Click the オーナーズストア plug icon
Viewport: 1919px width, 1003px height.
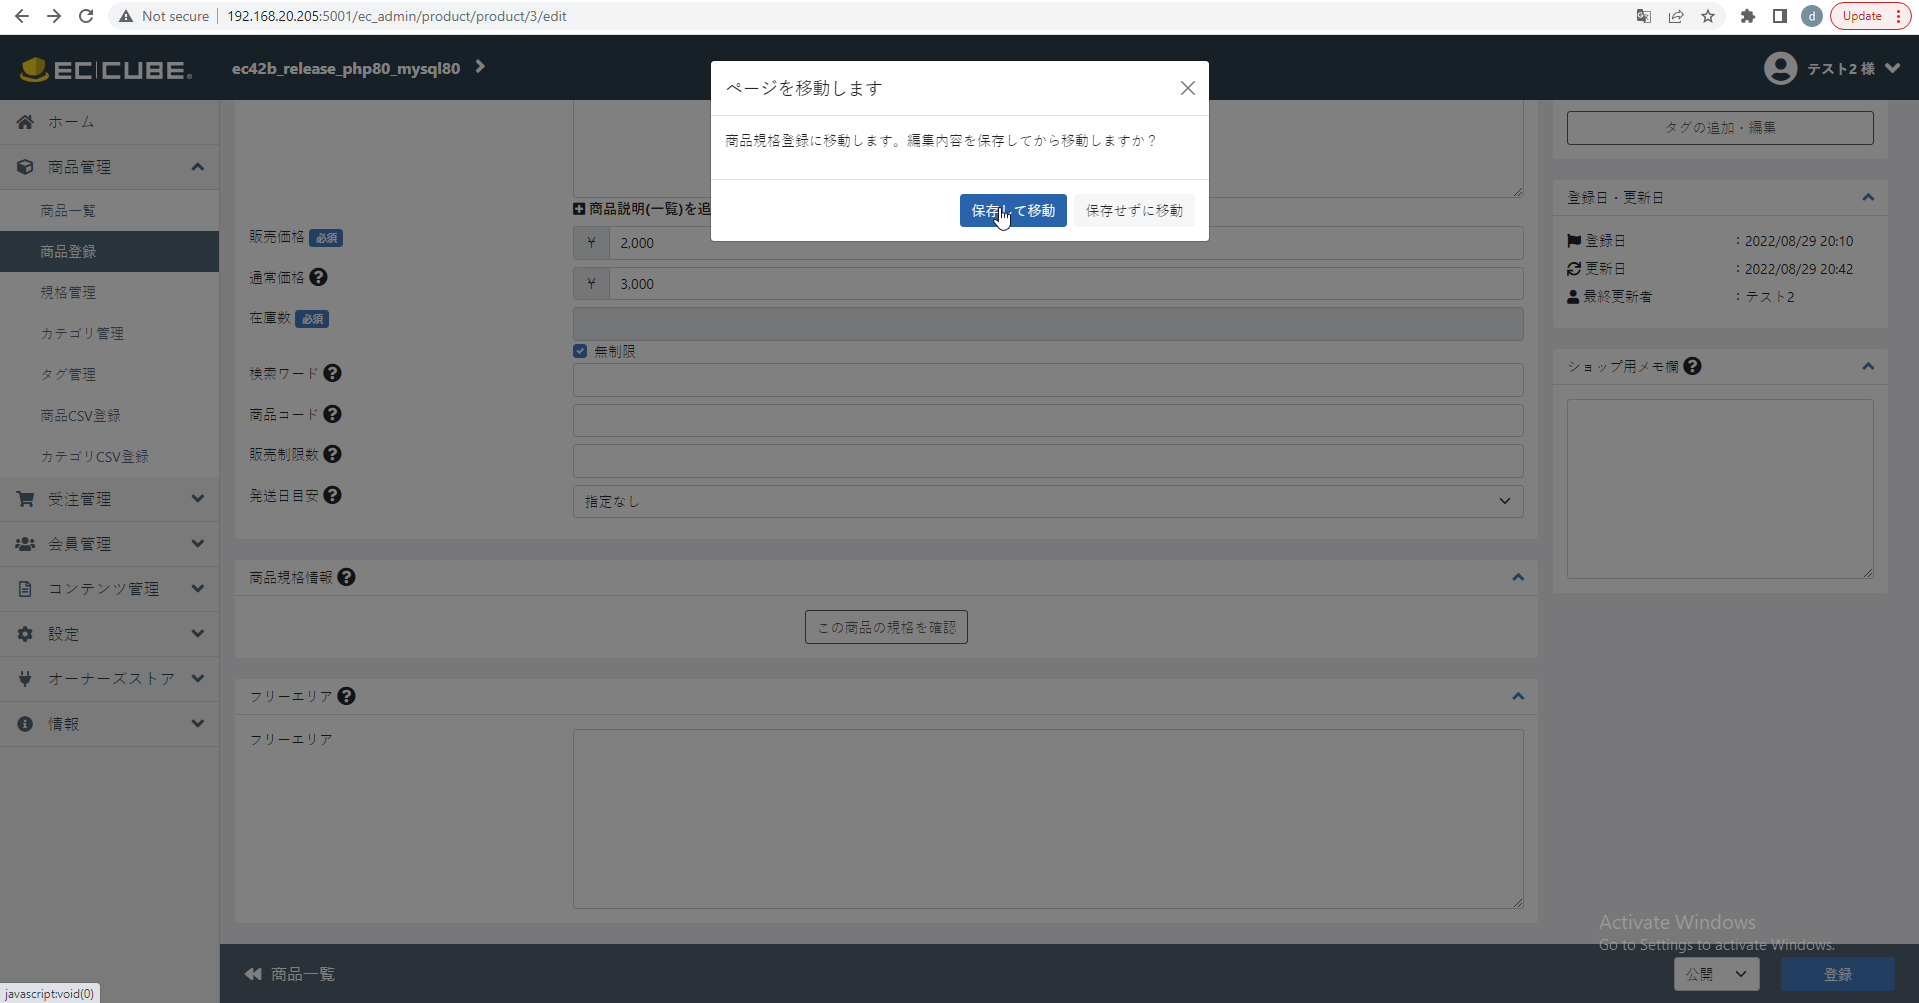pos(25,678)
